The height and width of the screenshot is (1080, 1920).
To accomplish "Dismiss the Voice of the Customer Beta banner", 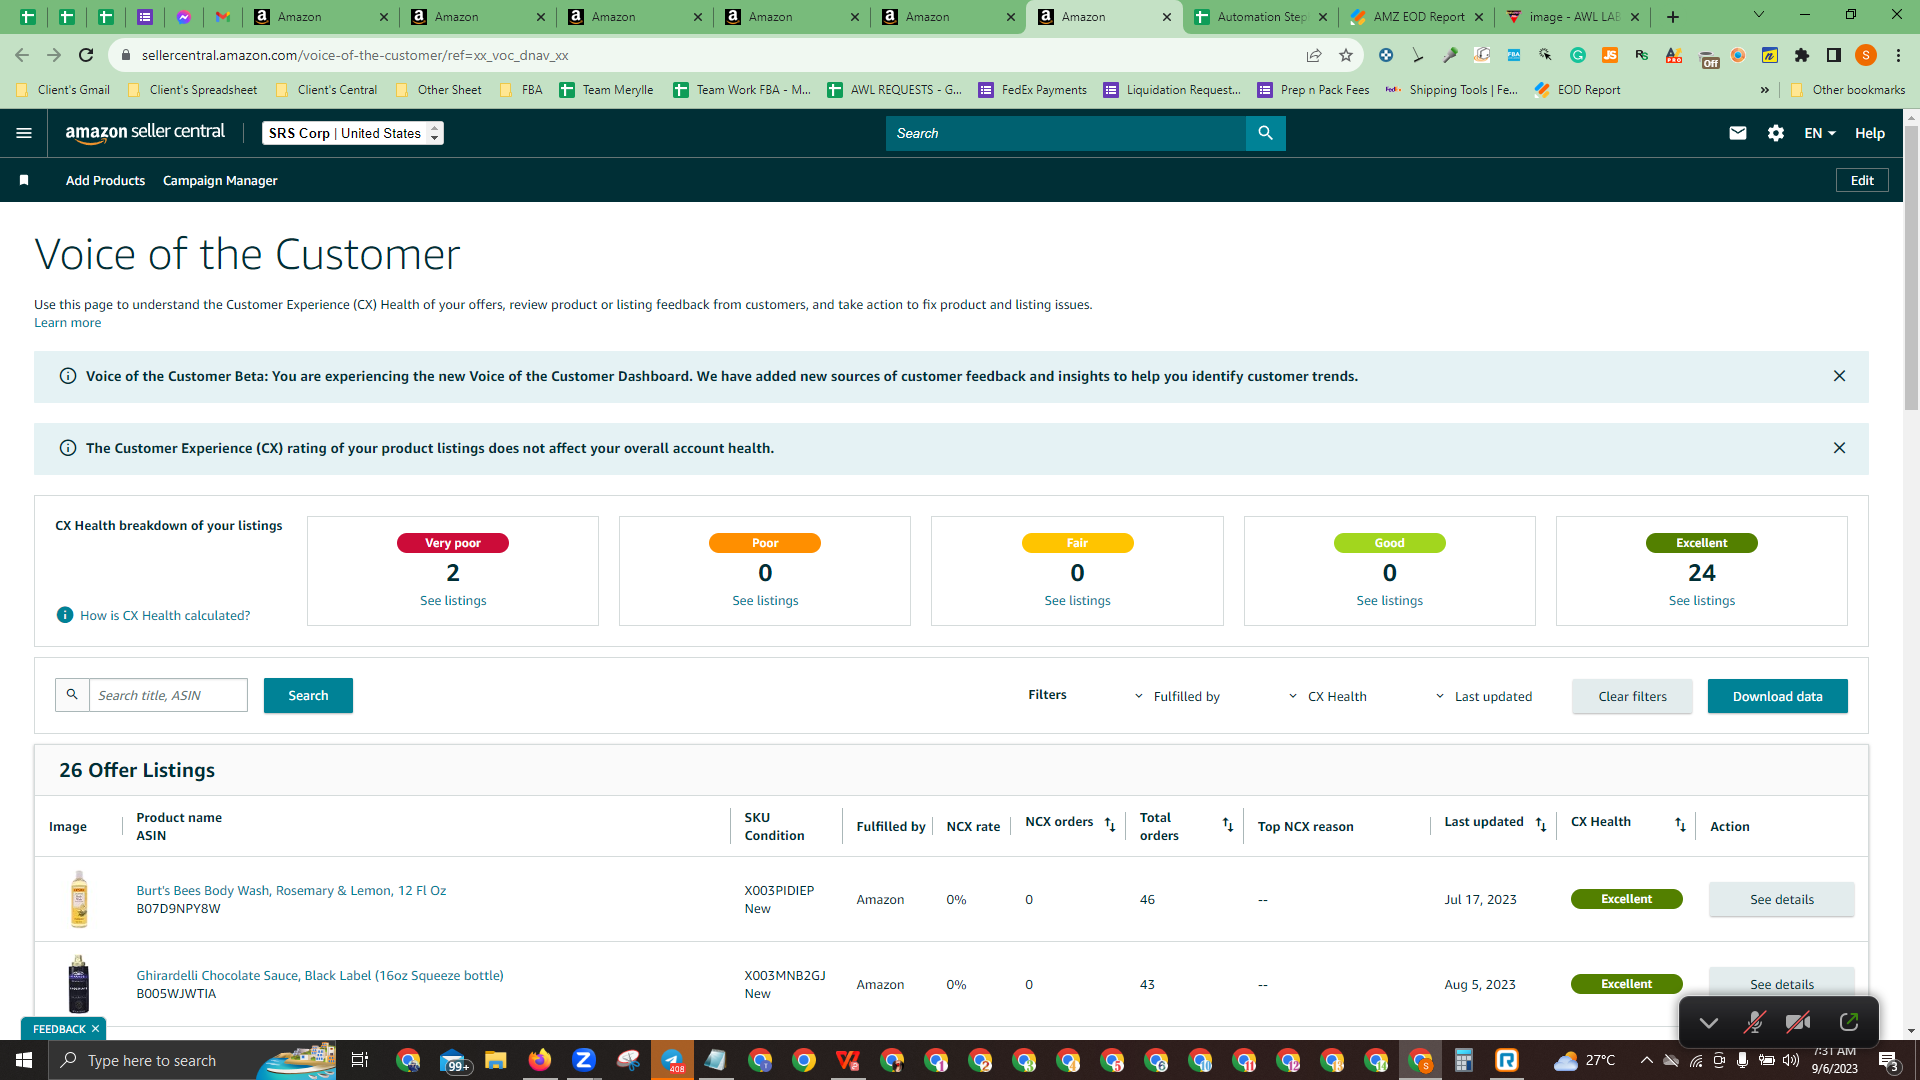I will coord(1839,376).
